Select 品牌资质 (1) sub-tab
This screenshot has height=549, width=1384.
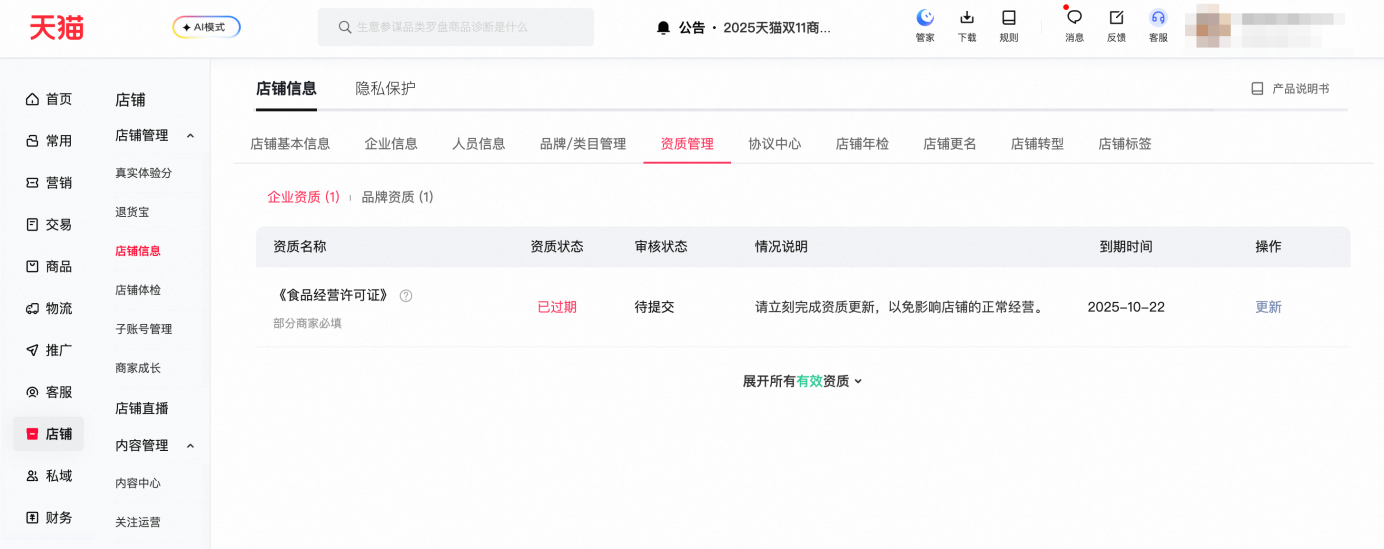pos(398,197)
